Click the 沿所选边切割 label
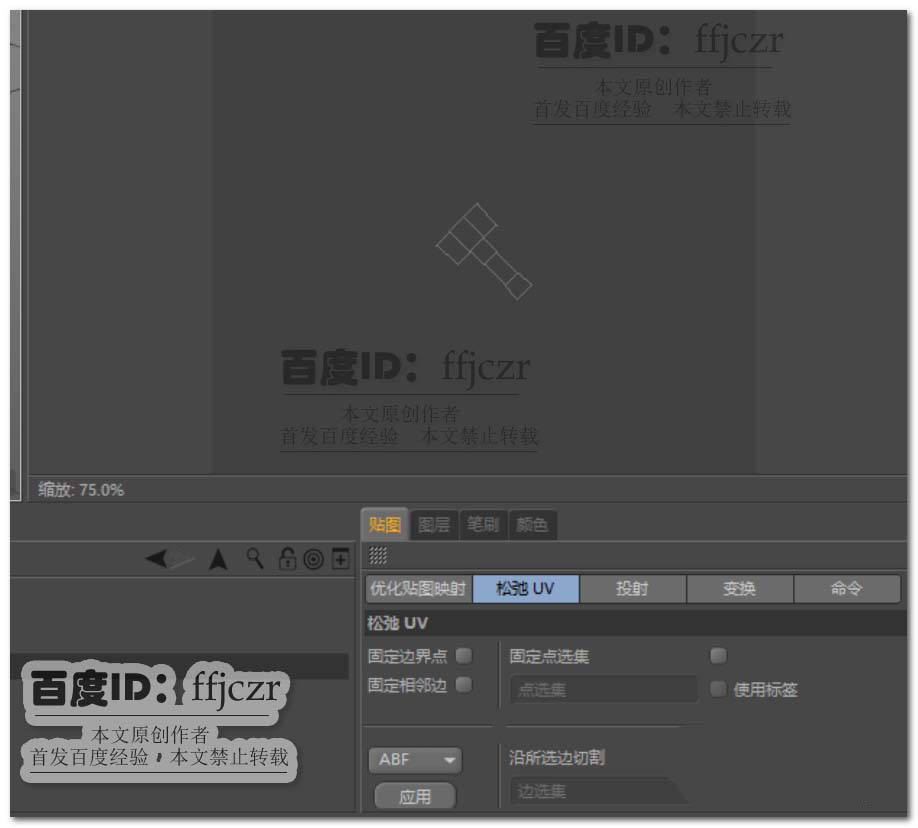This screenshot has width=918, height=828. click(557, 758)
